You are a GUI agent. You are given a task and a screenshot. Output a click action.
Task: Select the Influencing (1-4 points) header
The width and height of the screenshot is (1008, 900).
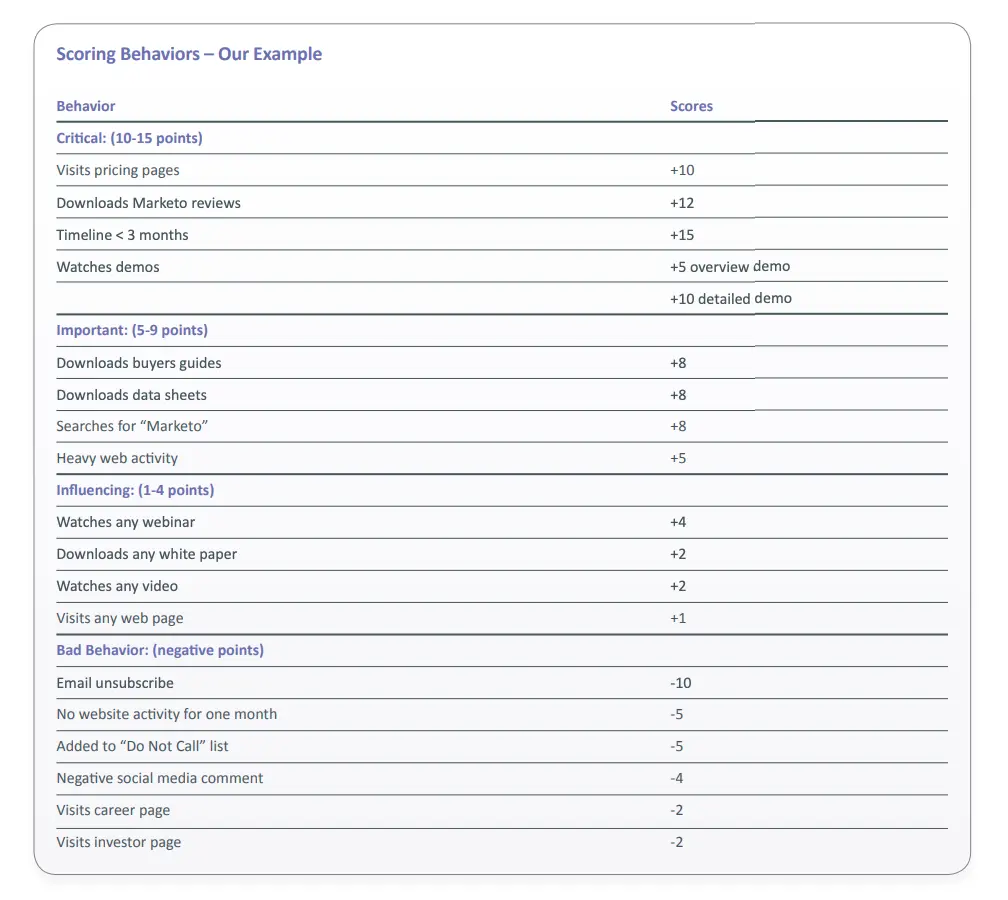click(x=136, y=490)
